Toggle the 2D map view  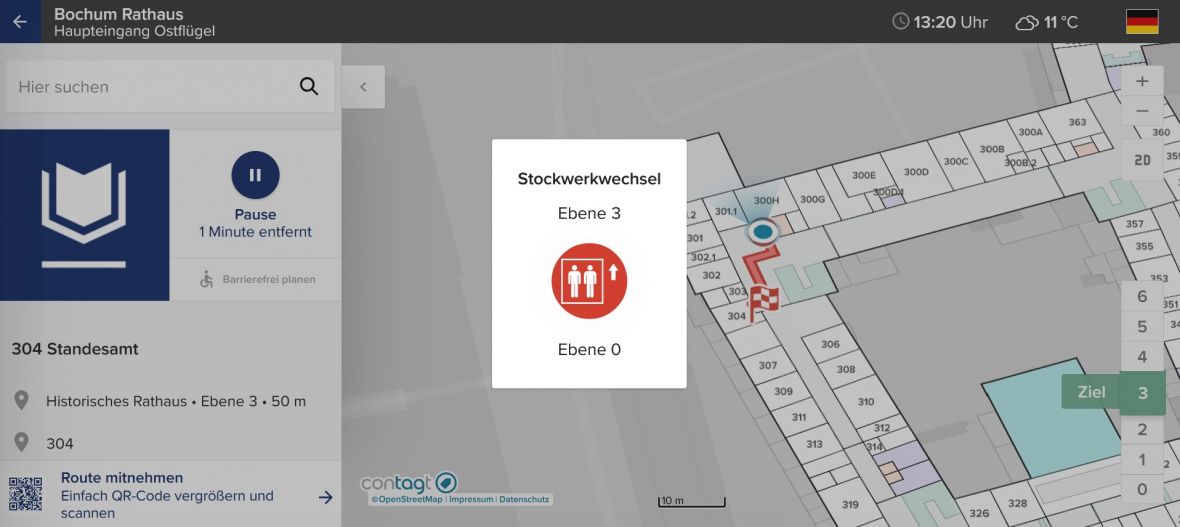pyautogui.click(x=1142, y=160)
